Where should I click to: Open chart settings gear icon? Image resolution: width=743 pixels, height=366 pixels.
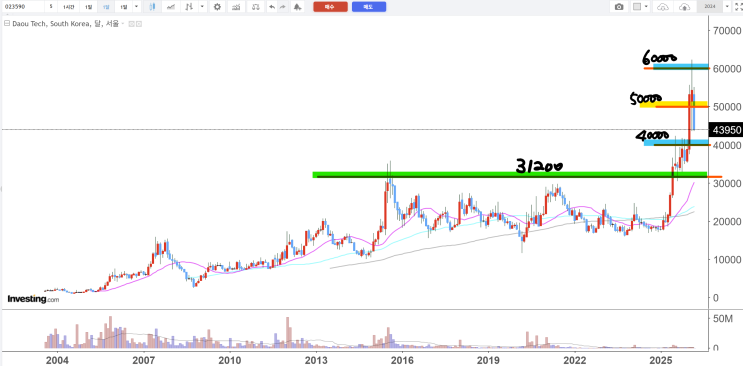[217, 7]
